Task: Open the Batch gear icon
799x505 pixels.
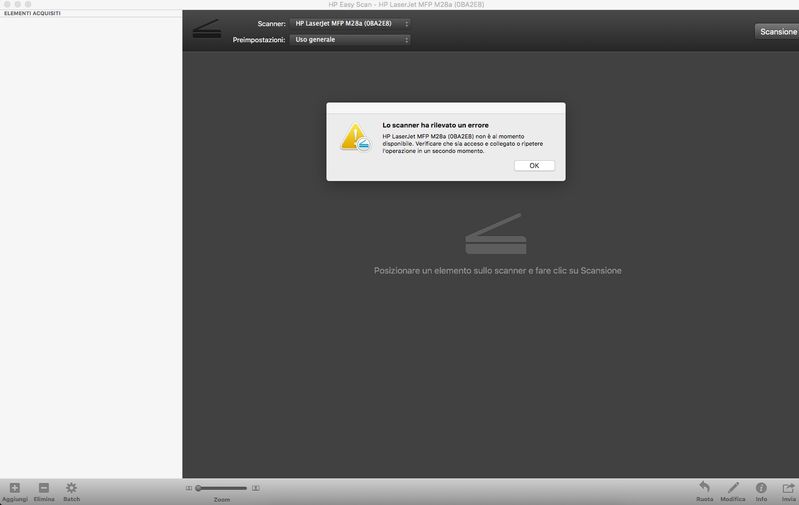Action: [71, 488]
